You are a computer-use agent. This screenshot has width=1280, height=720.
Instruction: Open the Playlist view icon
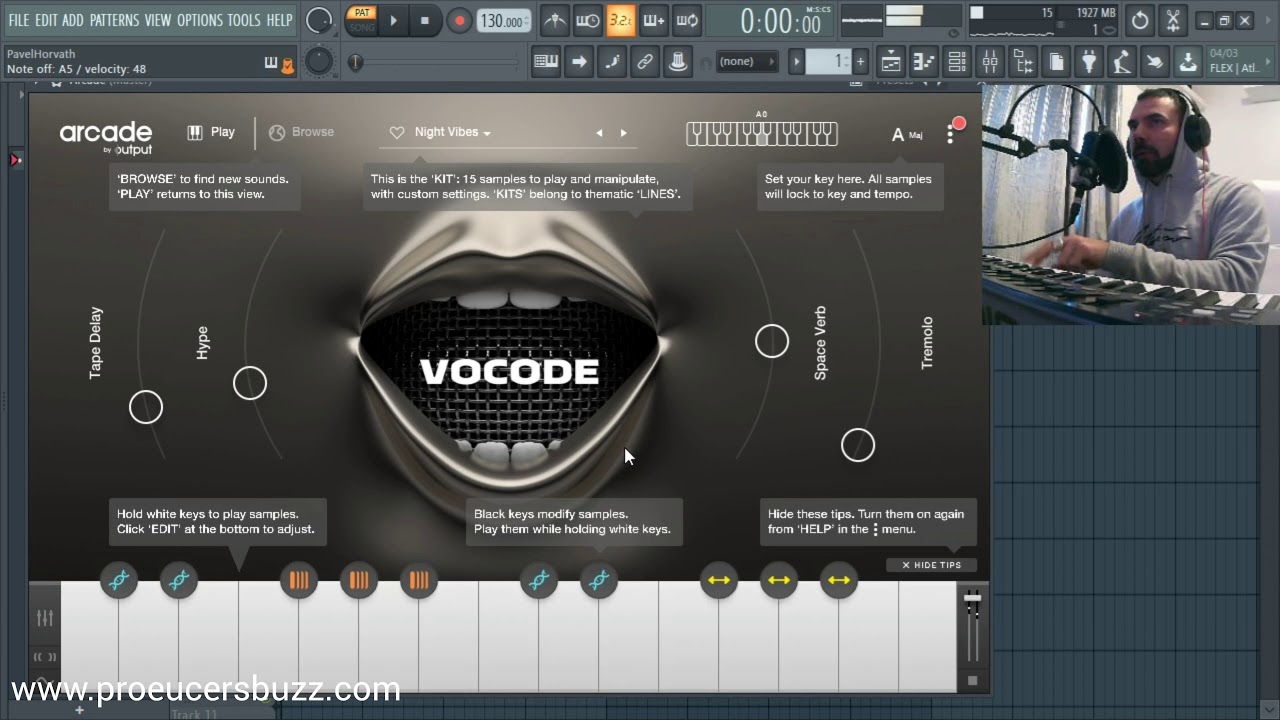coord(890,62)
